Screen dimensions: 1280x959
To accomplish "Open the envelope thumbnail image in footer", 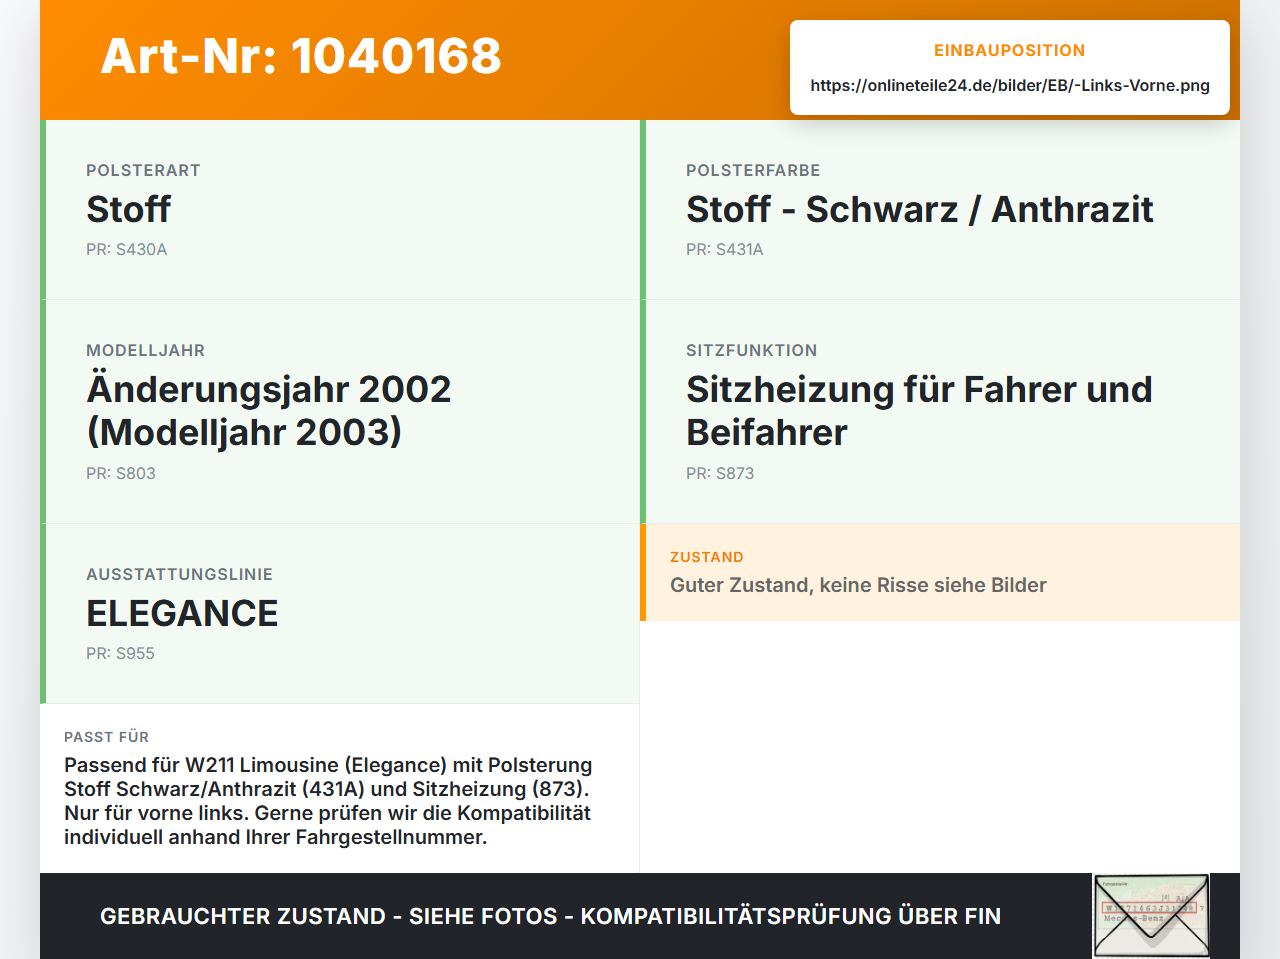I will click(x=1151, y=916).
